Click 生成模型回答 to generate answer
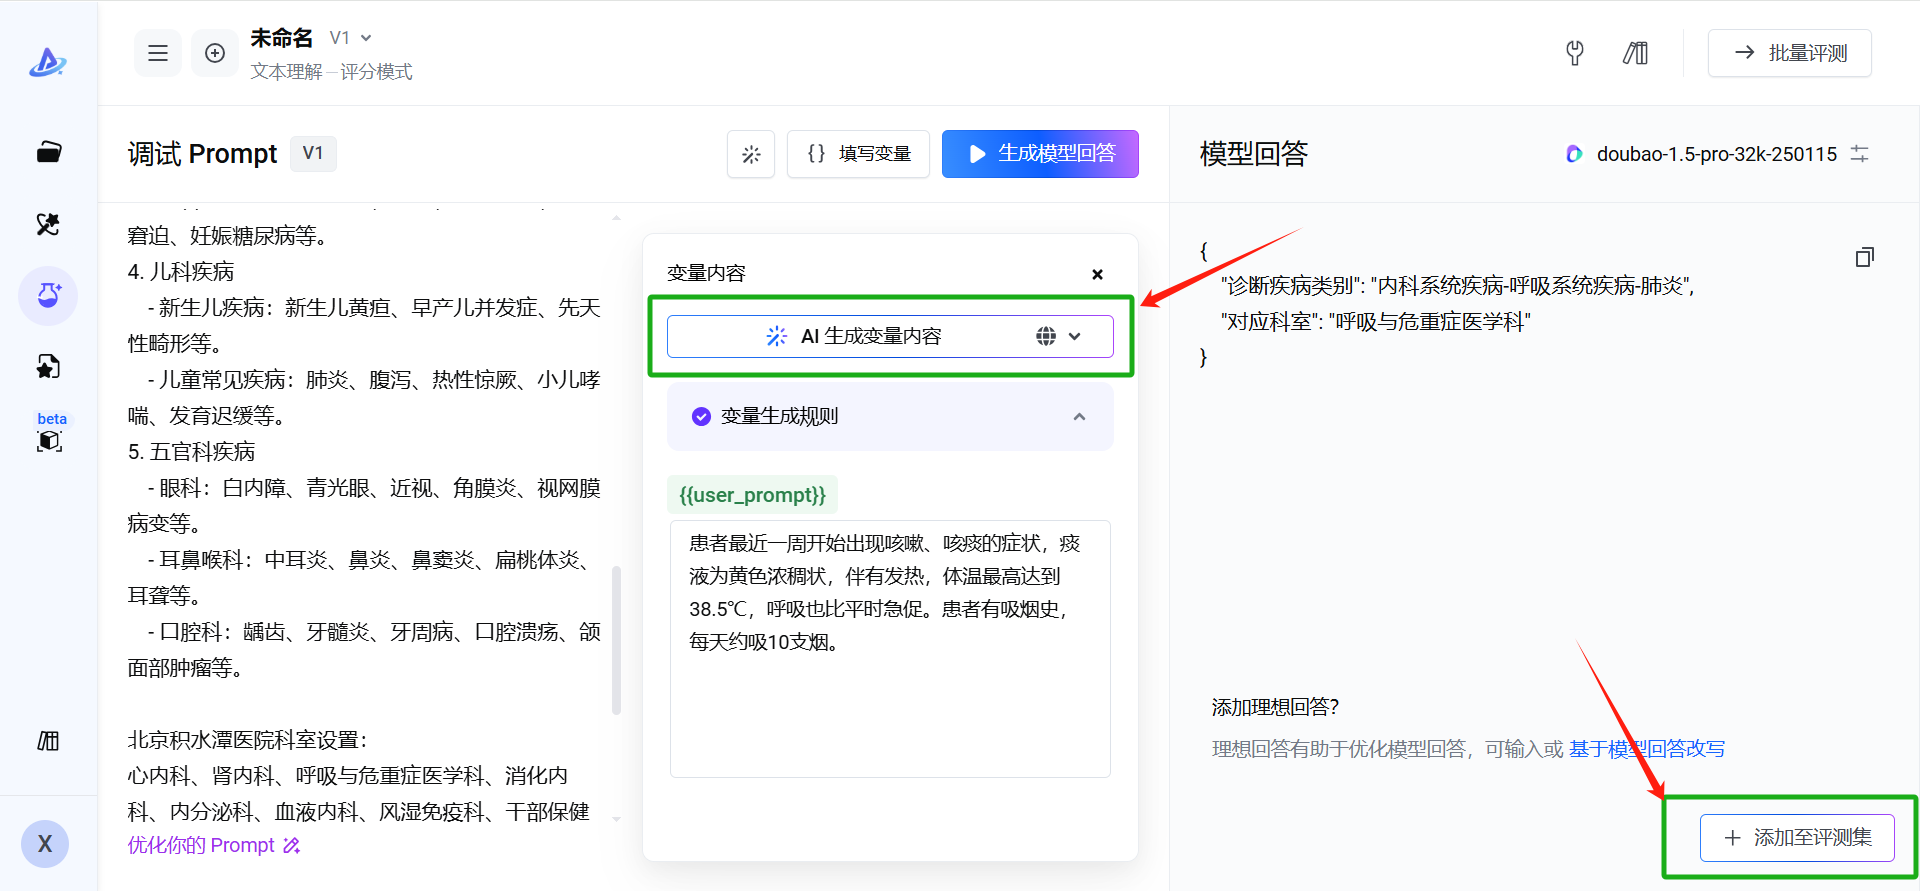 pyautogui.click(x=1040, y=154)
